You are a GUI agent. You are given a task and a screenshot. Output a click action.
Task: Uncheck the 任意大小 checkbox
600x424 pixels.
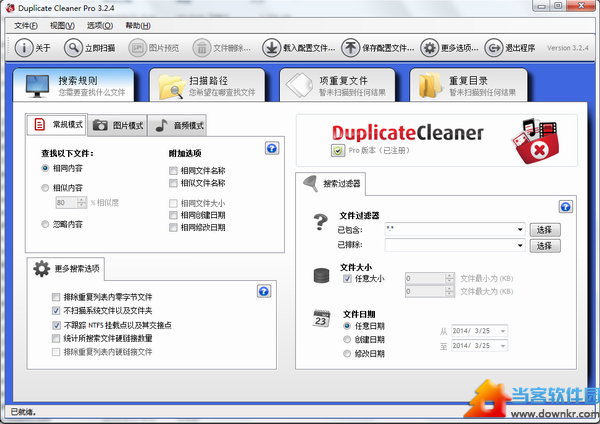(x=347, y=279)
